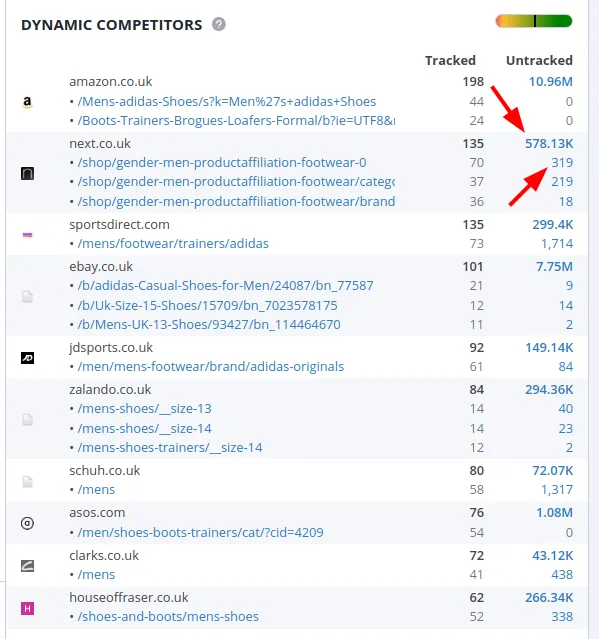599x639 pixels.
Task: Open adidas-Casual-Shoes-for-Men eBay link
Action: point(225,286)
